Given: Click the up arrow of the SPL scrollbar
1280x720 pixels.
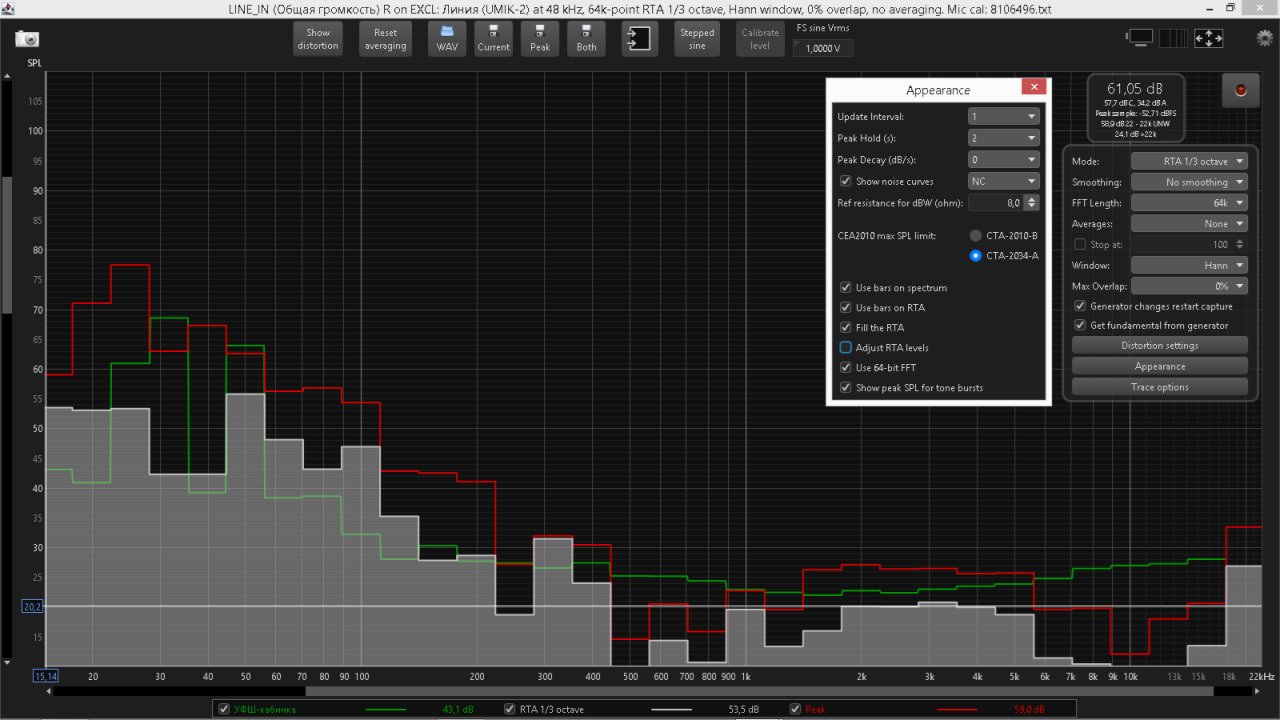Looking at the screenshot, I should (7, 76).
